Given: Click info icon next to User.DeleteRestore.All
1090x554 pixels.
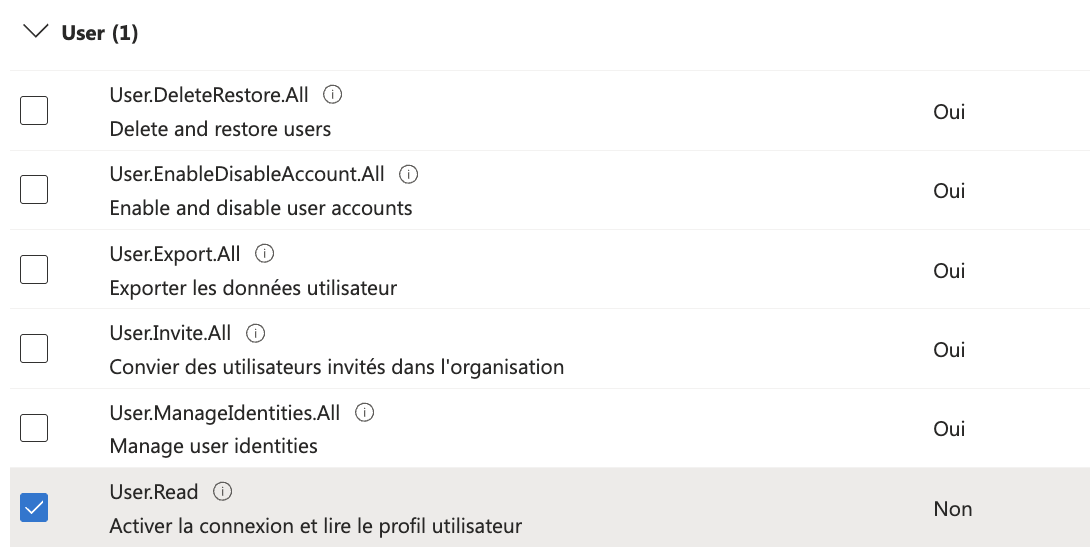Looking at the screenshot, I should [x=334, y=95].
